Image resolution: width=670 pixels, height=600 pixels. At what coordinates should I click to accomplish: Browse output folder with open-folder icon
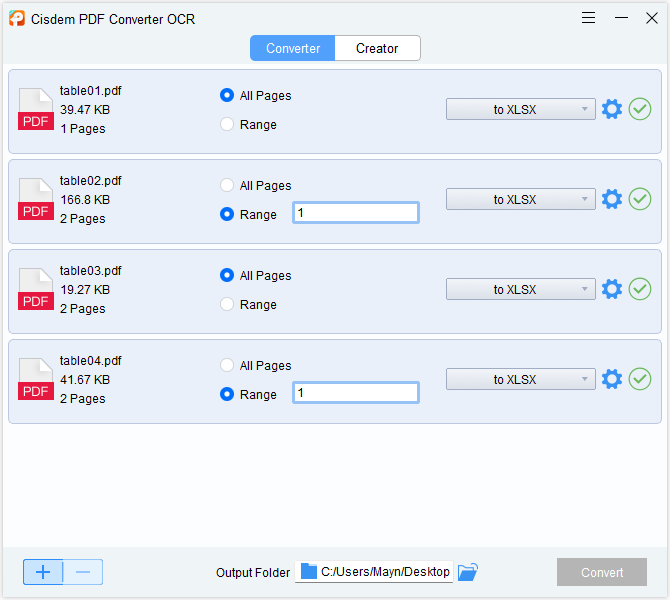pyautogui.click(x=467, y=572)
